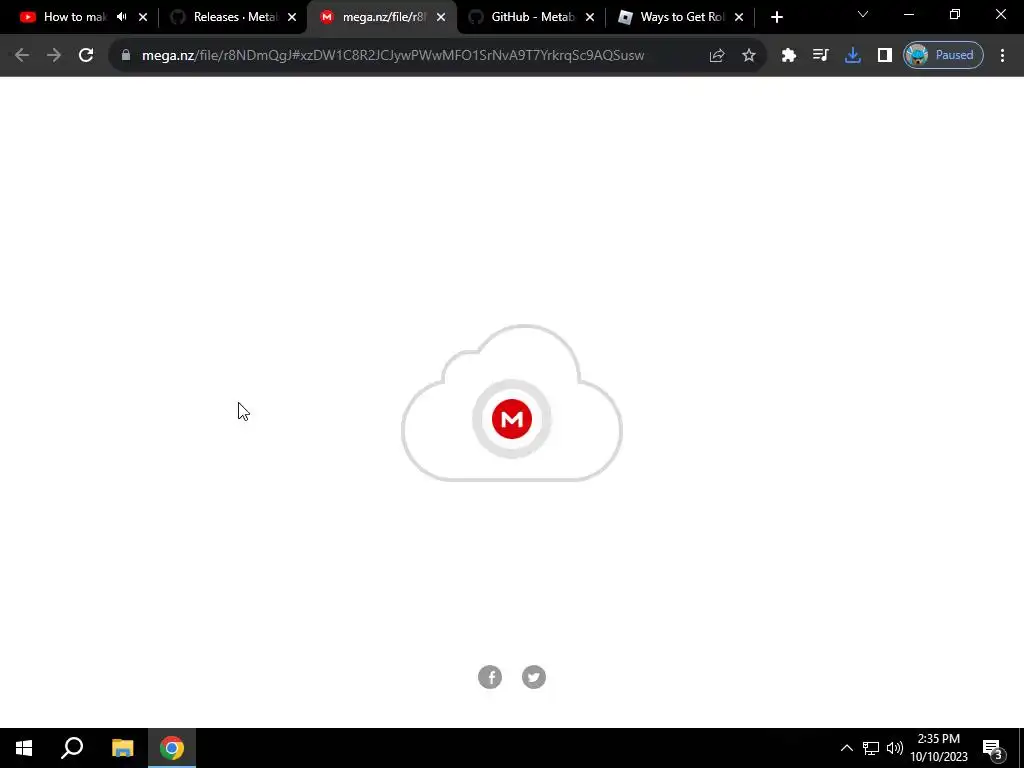Screen dimensions: 1024x768
Task: Restore down the Chrome window
Action: pyautogui.click(x=955, y=14)
